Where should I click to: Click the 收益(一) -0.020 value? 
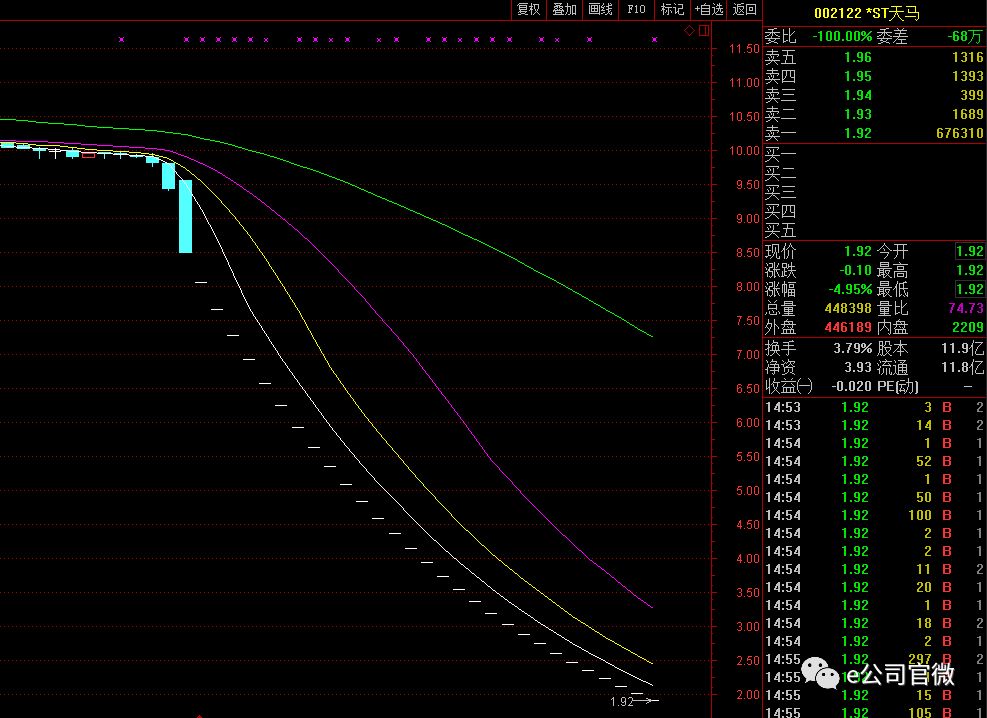(x=851, y=386)
